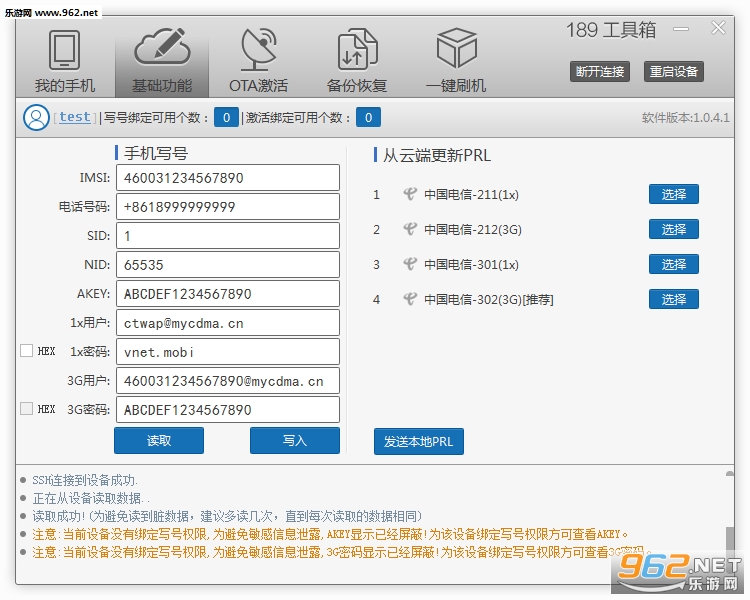The height and width of the screenshot is (600, 750).
Task: Click the 重启设备 button
Action: 673,72
